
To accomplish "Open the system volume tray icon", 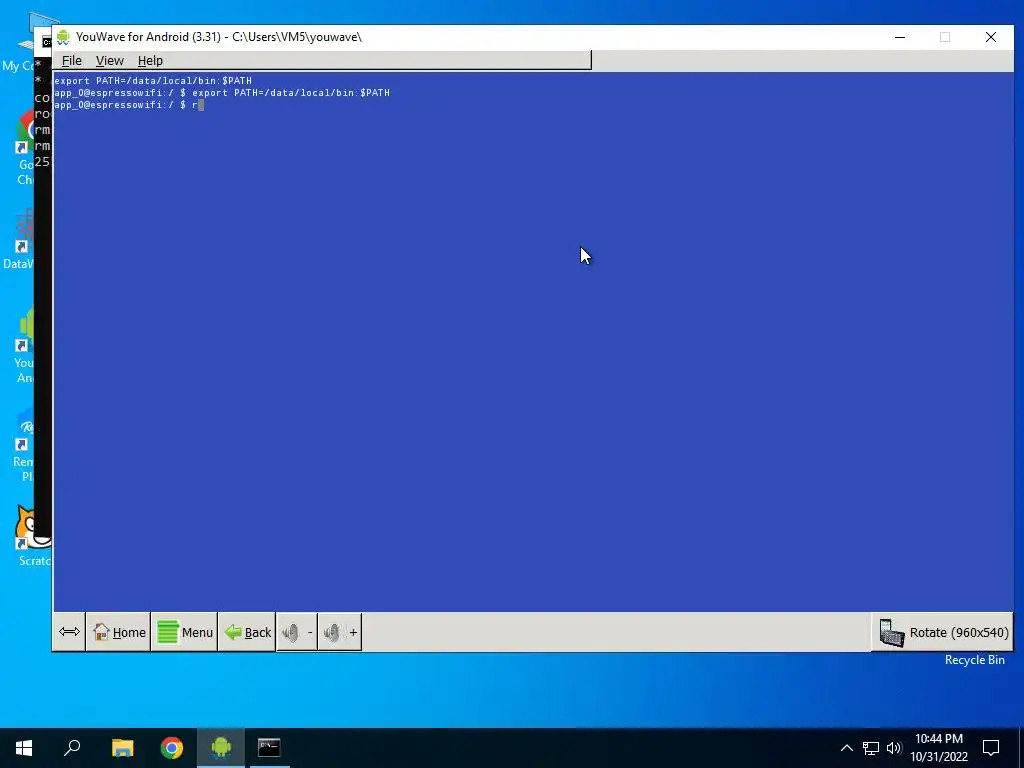I will pos(894,748).
